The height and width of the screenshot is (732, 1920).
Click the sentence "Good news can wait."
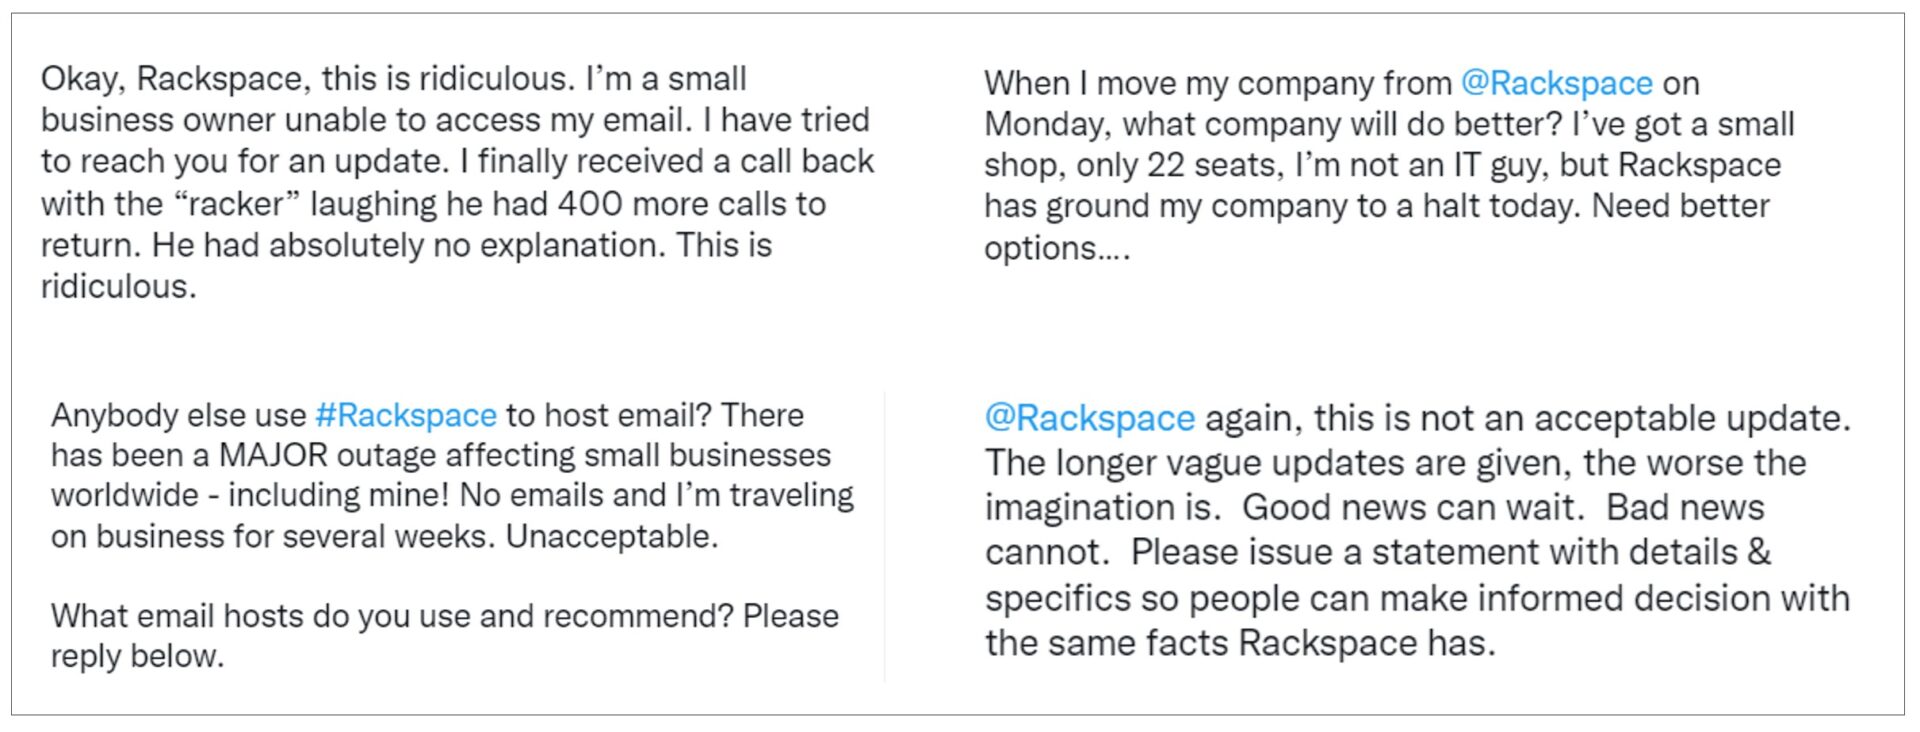(x=1413, y=508)
